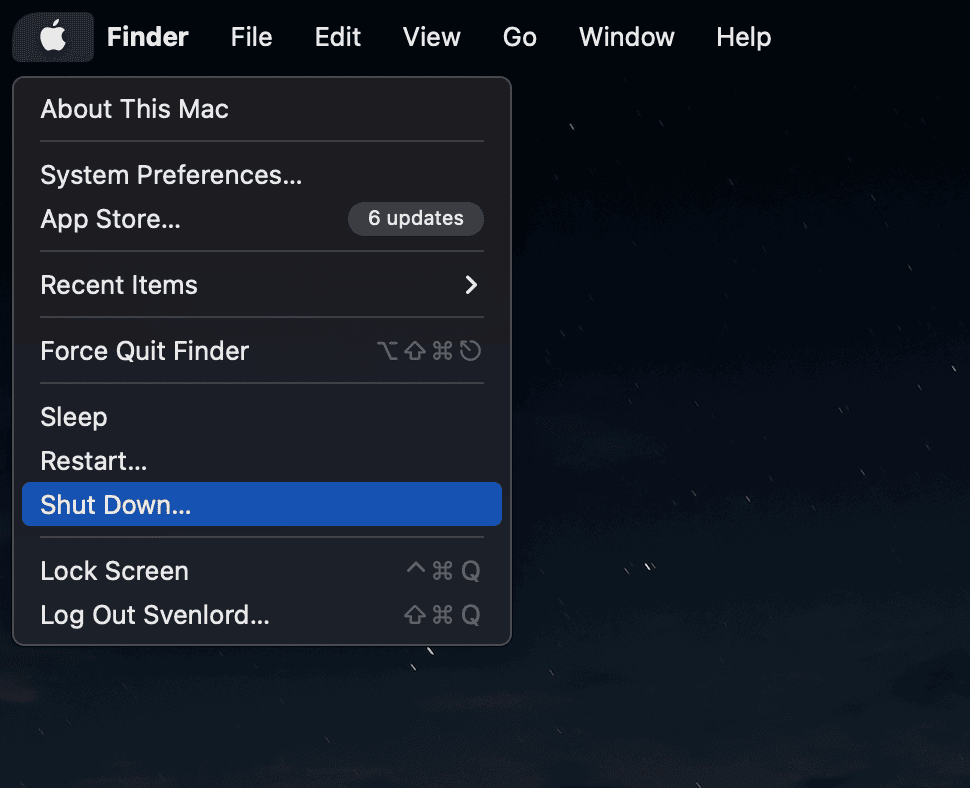Open the Finder menu in menu bar
This screenshot has width=970, height=788.
(x=147, y=37)
